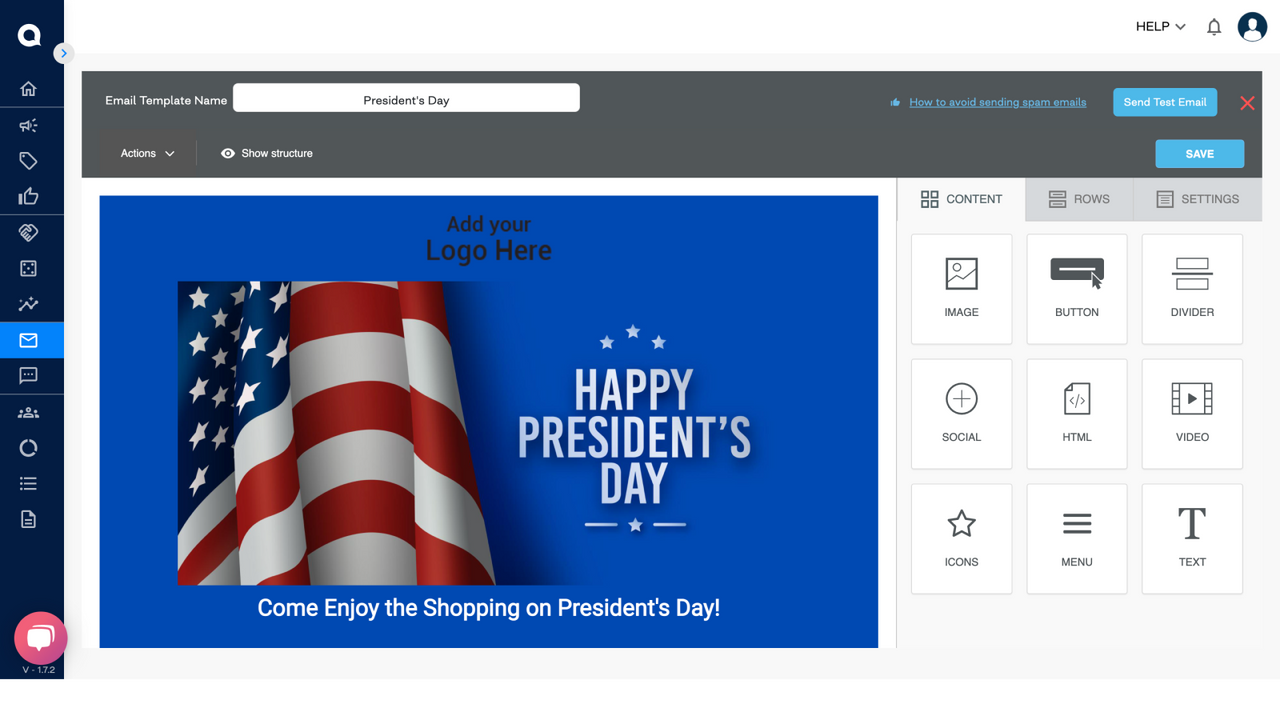Viewport: 1280px width, 720px height.
Task: Switch to the ROWS tab
Action: [x=1078, y=199]
